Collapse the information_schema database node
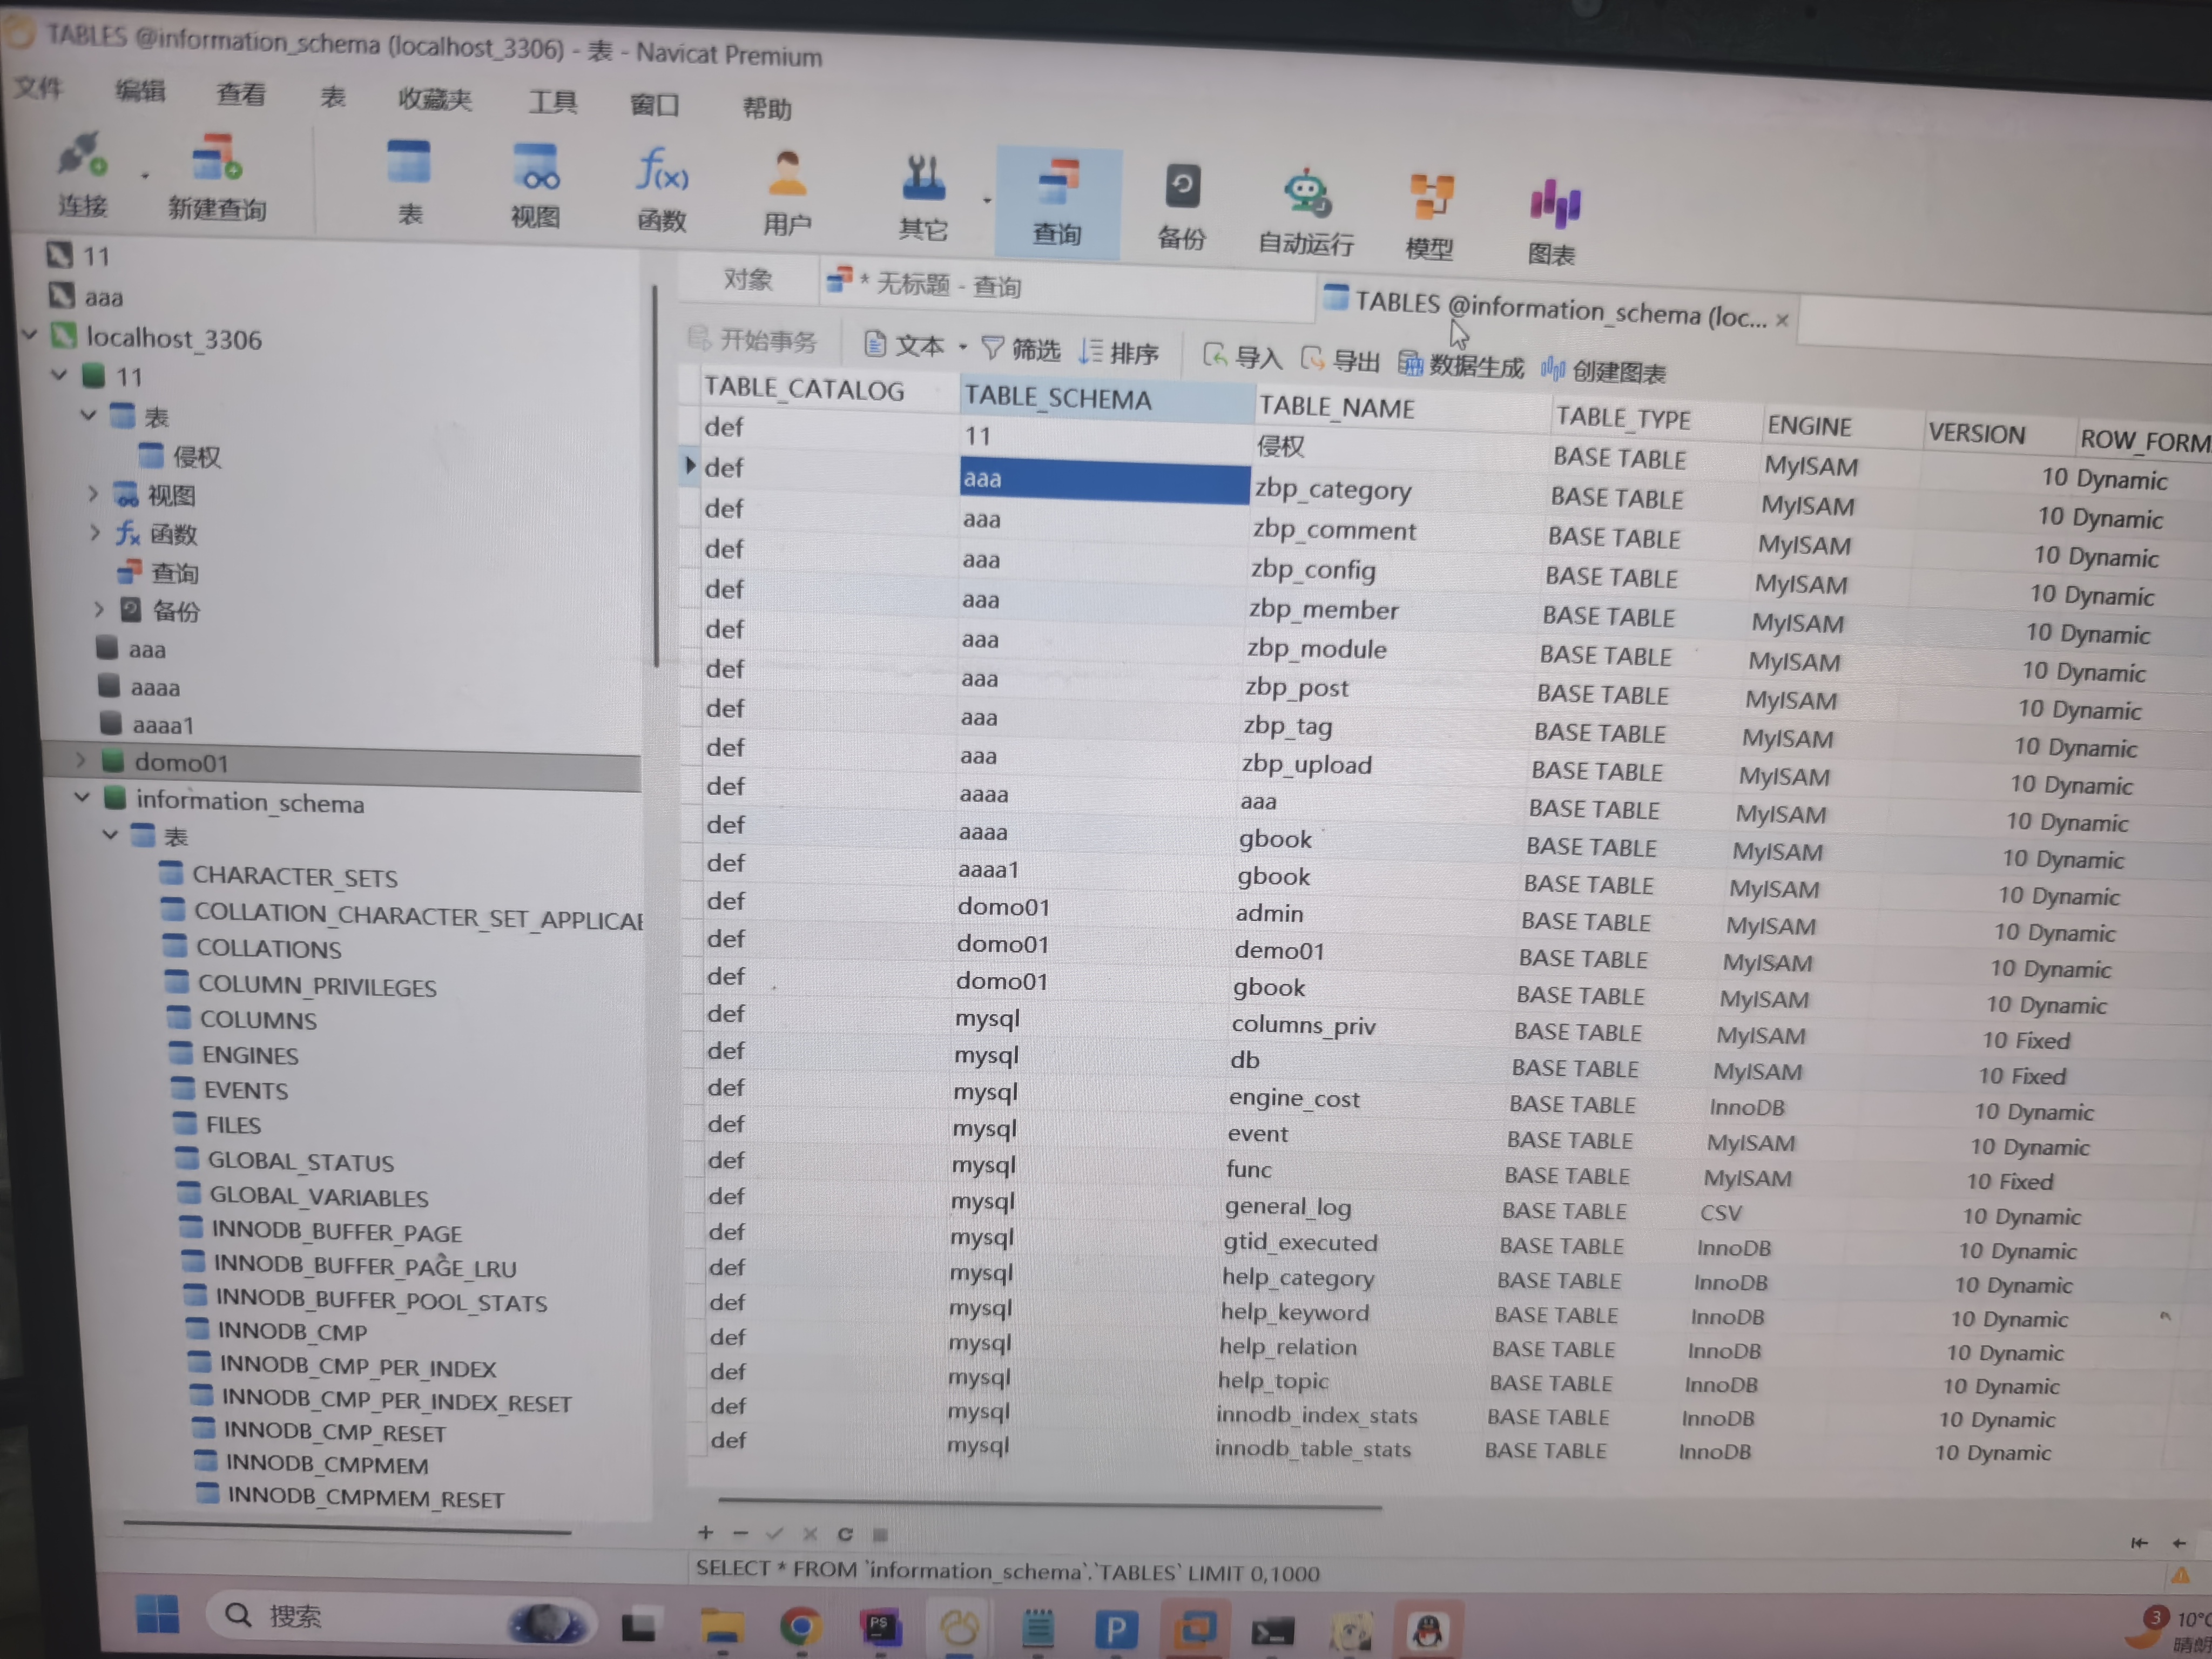 (x=83, y=798)
